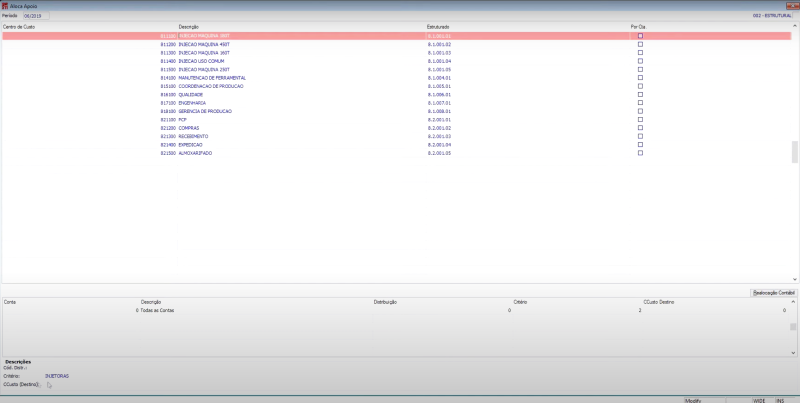Toggle Por Cia checkbox for COMPRAS row
Viewport: 800px width, 403px height.
(x=640, y=128)
